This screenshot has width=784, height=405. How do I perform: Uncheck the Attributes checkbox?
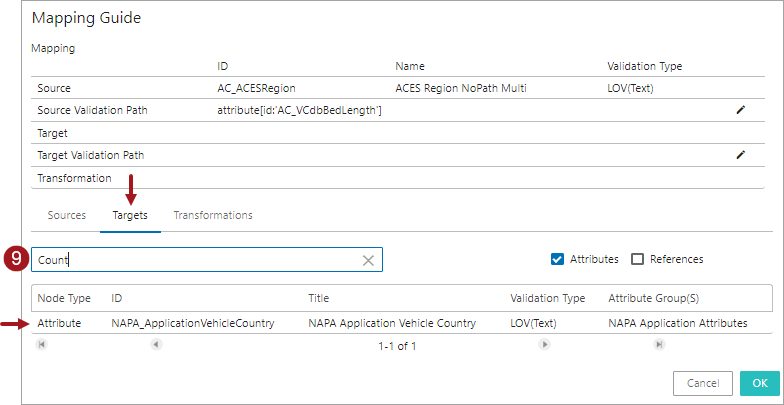click(x=558, y=259)
